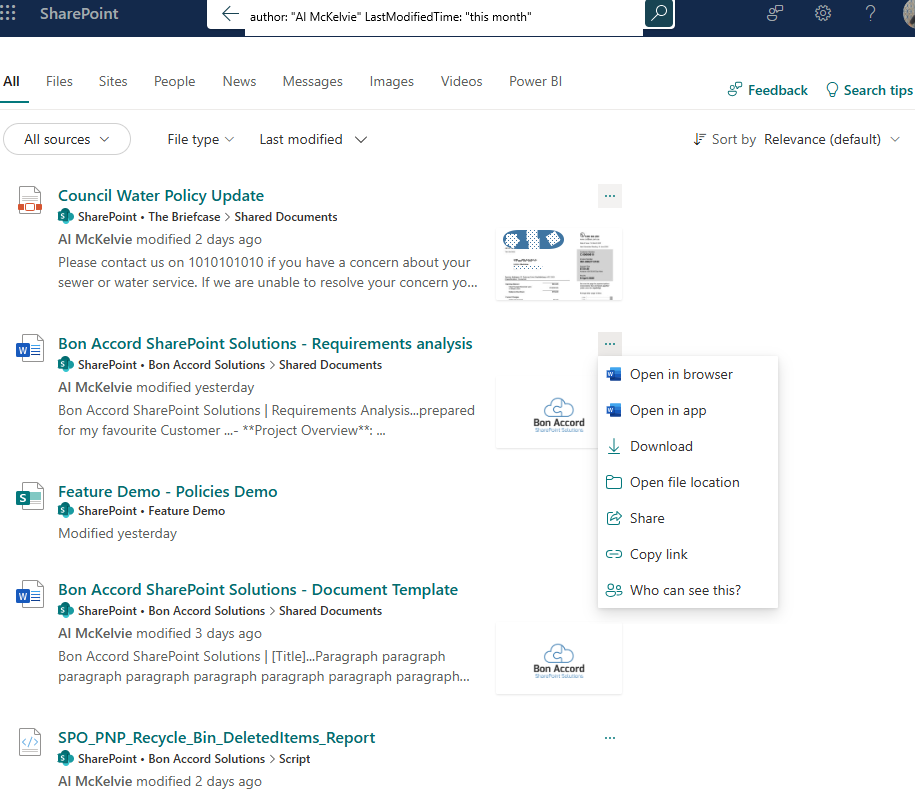
Task: Switch to the Images tab
Action: click(391, 81)
